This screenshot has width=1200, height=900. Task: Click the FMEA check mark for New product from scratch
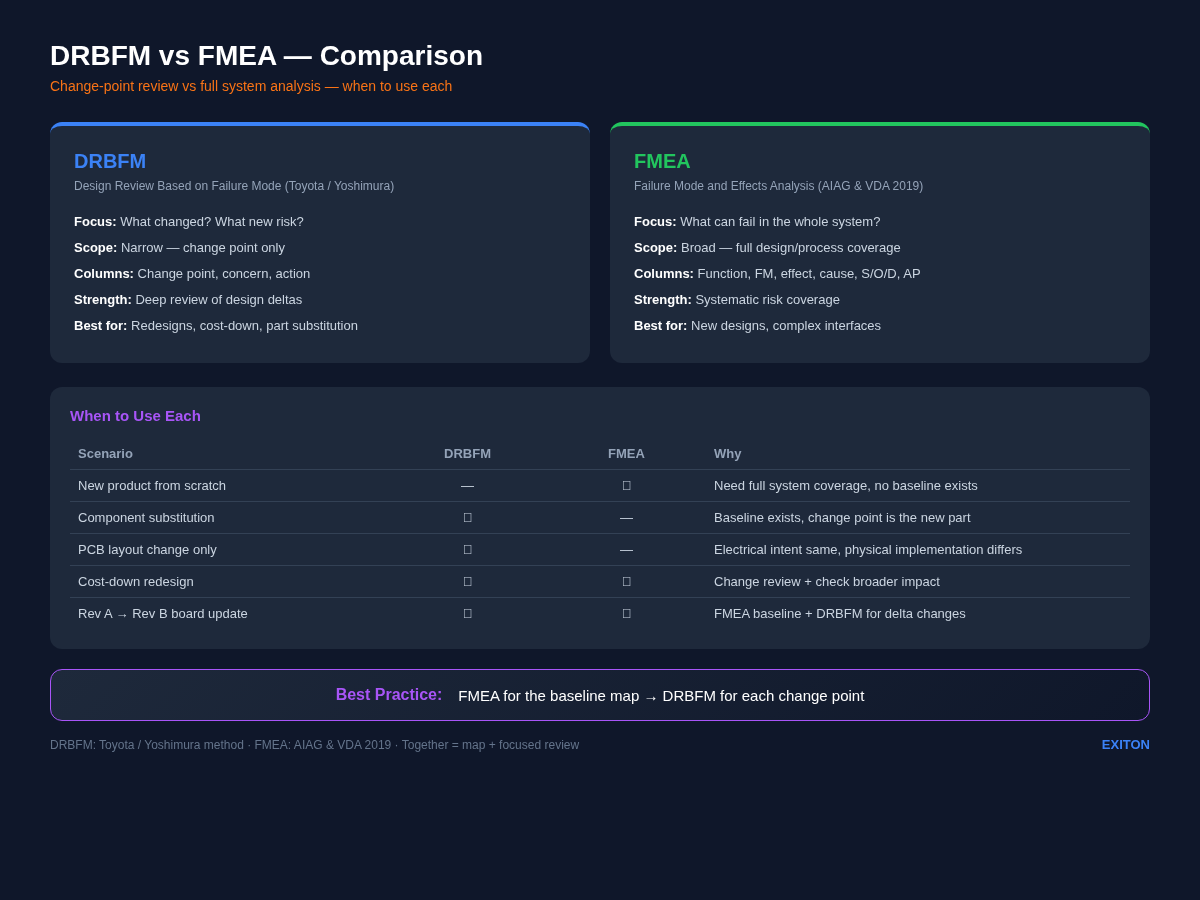tap(626, 485)
